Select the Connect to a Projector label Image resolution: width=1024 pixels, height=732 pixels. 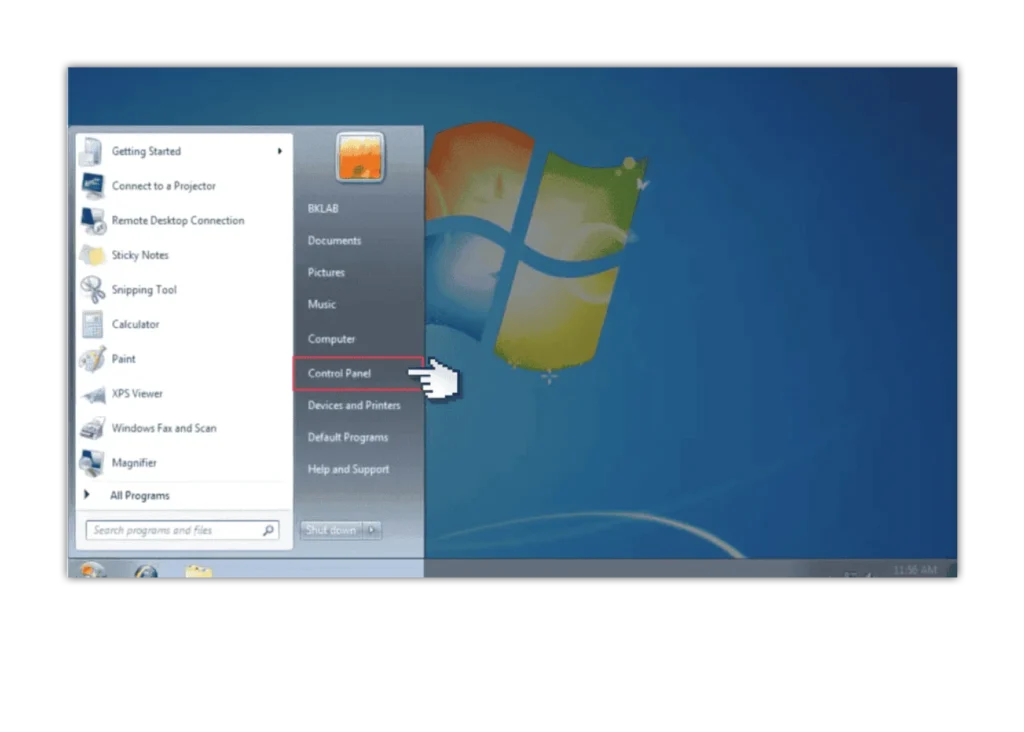tap(163, 186)
